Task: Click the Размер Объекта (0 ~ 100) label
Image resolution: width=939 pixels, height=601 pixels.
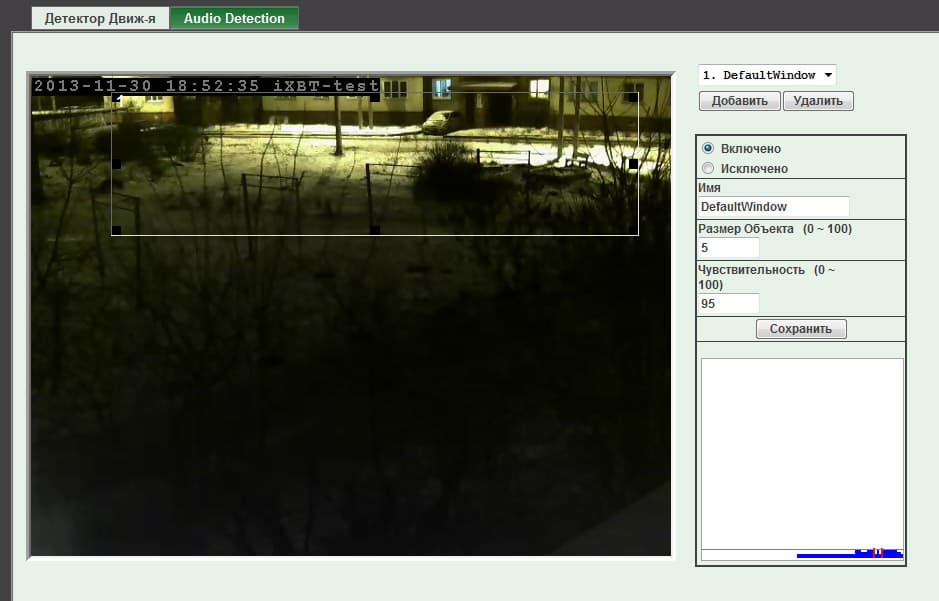Action: click(775, 229)
